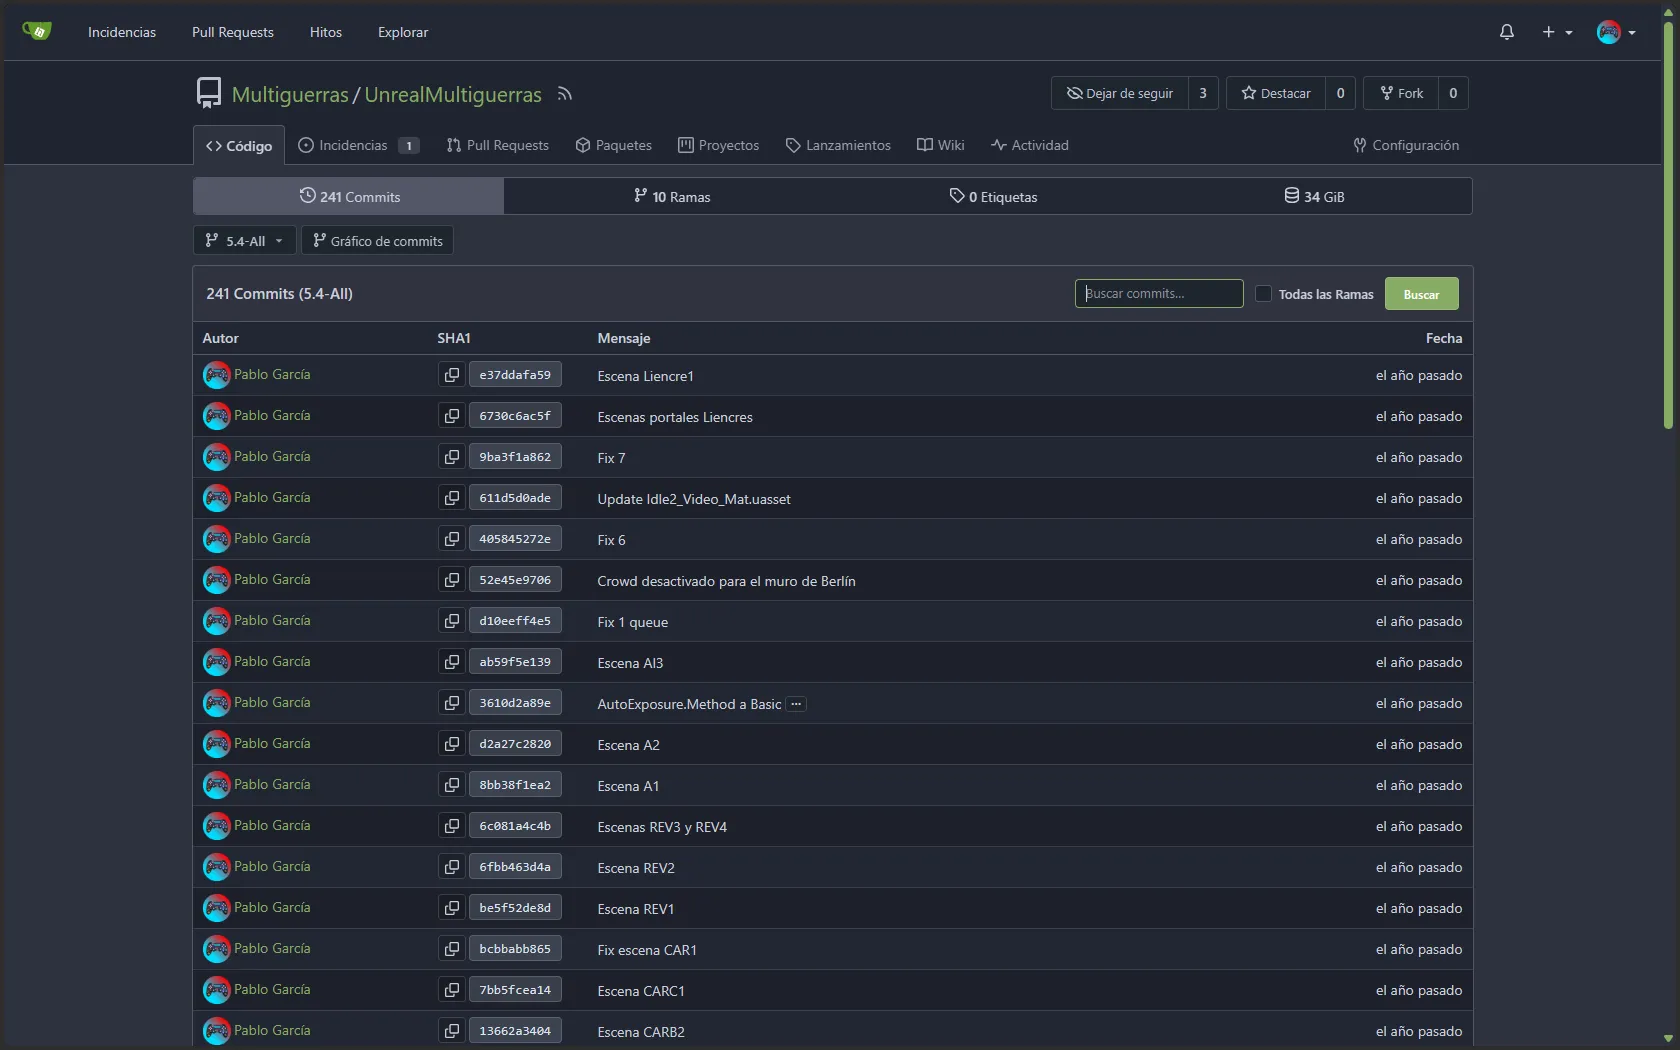The width and height of the screenshot is (1680, 1050).
Task: Copy SHA of the Fix 7 commit
Action: 452,457
